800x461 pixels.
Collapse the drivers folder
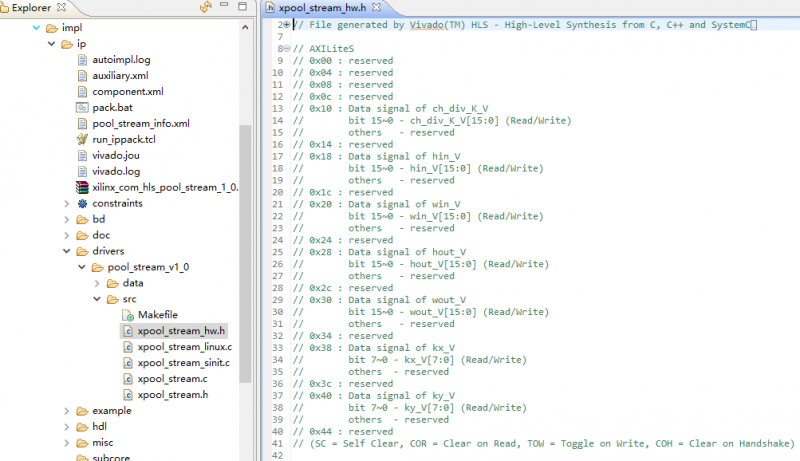[67, 251]
